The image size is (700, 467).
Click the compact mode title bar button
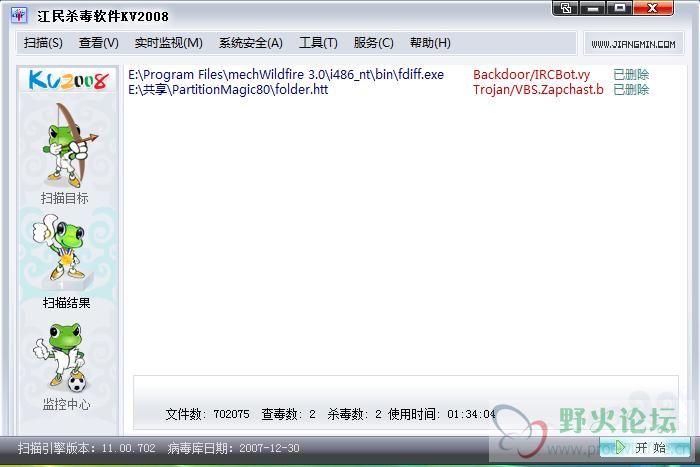point(566,8)
